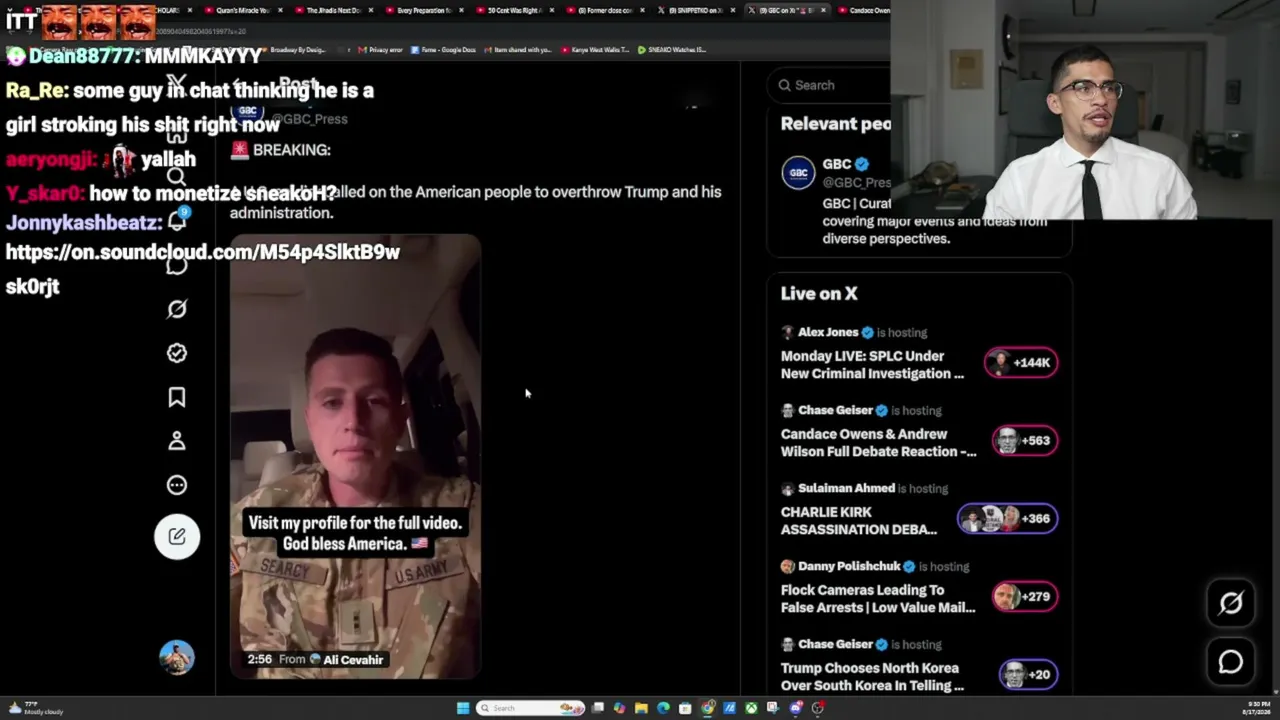Play the soldier video in the post
1280x720 pixels.
pyautogui.click(x=355, y=456)
